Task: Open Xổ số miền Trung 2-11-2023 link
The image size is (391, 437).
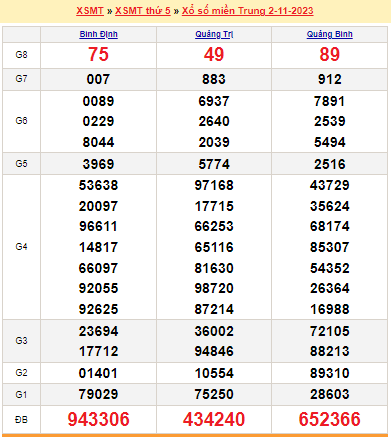Action: point(247,11)
